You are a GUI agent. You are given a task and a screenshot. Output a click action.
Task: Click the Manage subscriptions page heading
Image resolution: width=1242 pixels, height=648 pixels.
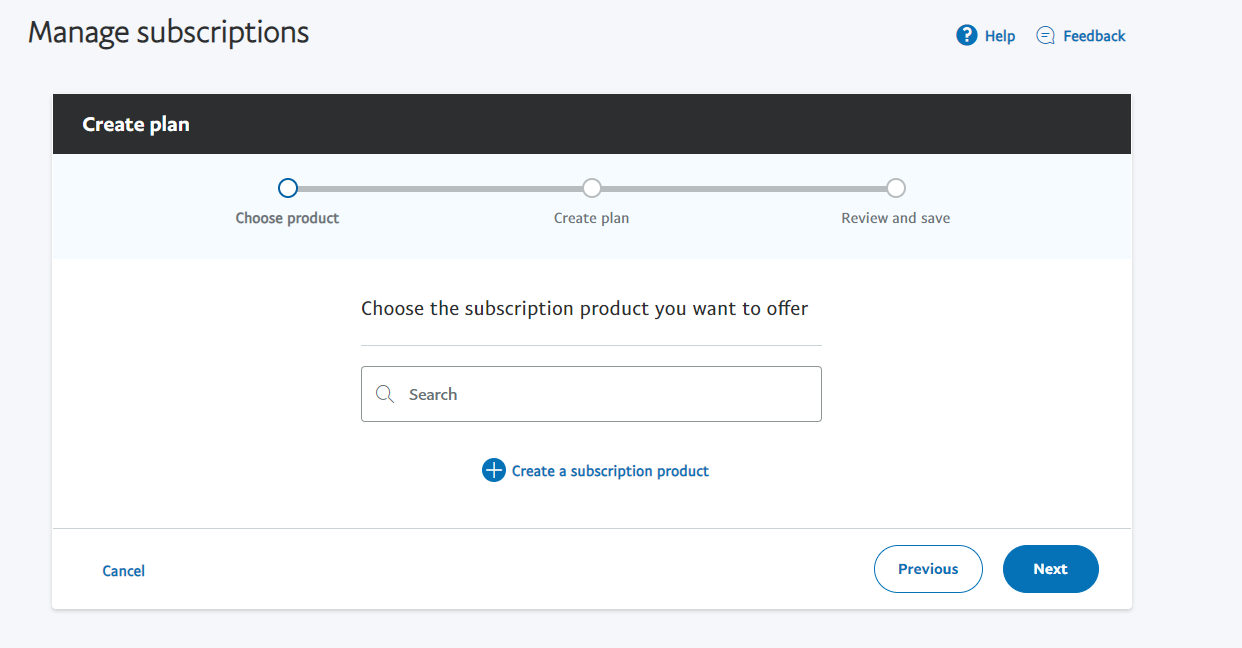coord(168,32)
